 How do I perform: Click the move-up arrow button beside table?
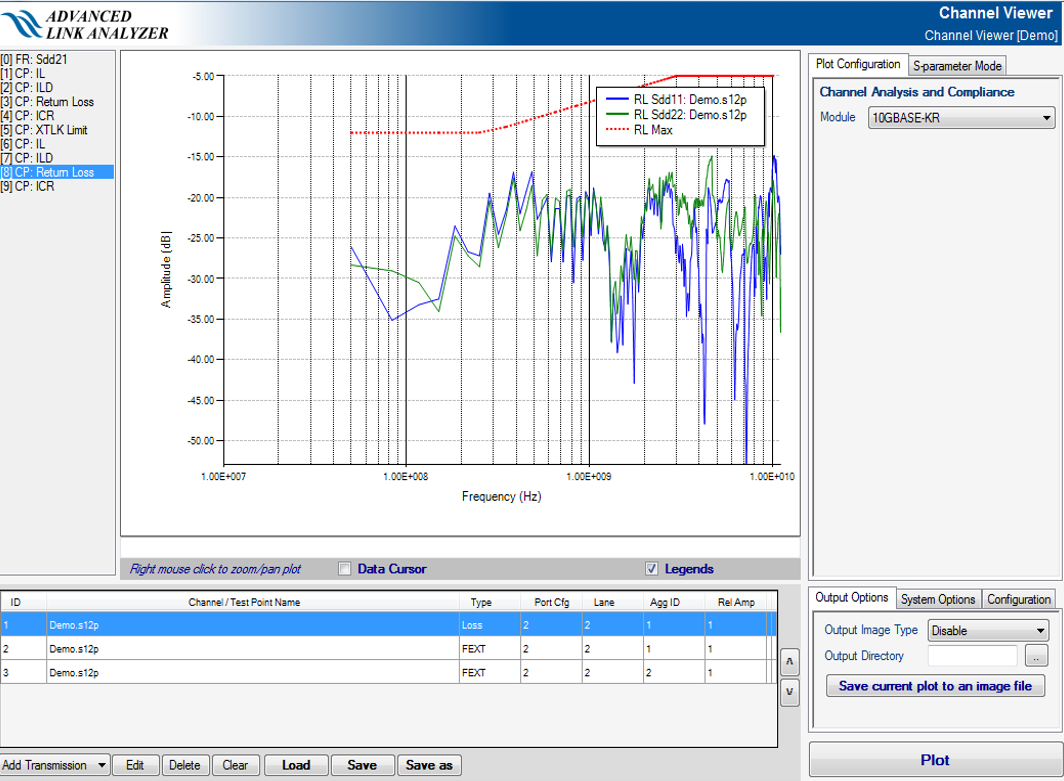(x=789, y=661)
